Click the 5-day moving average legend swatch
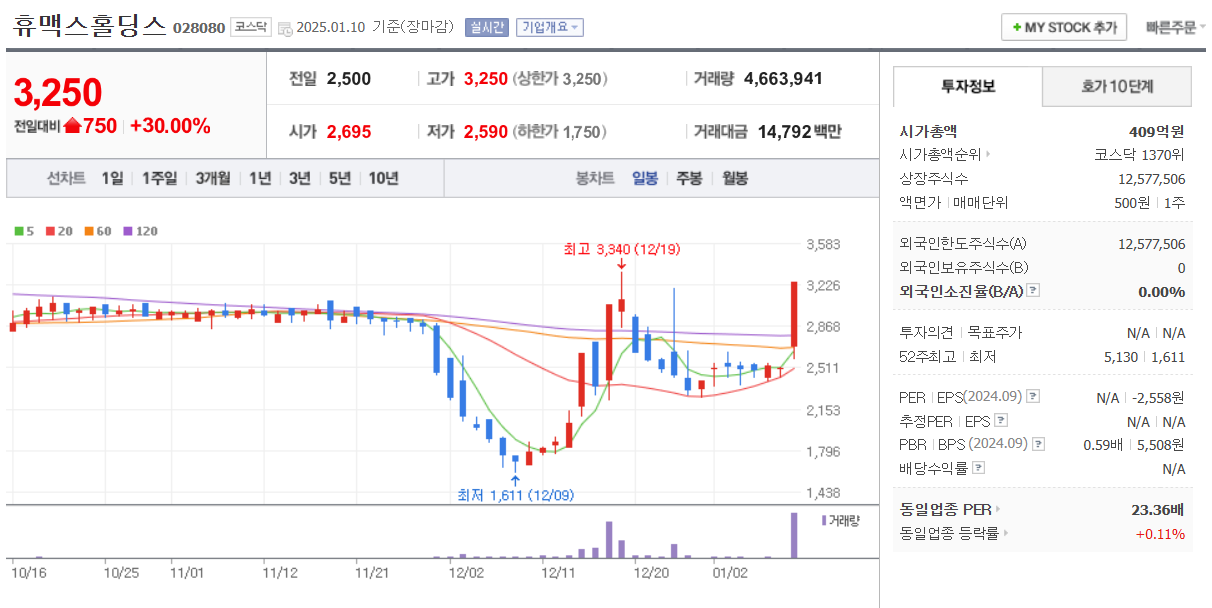1212x608 pixels. pos(18,231)
